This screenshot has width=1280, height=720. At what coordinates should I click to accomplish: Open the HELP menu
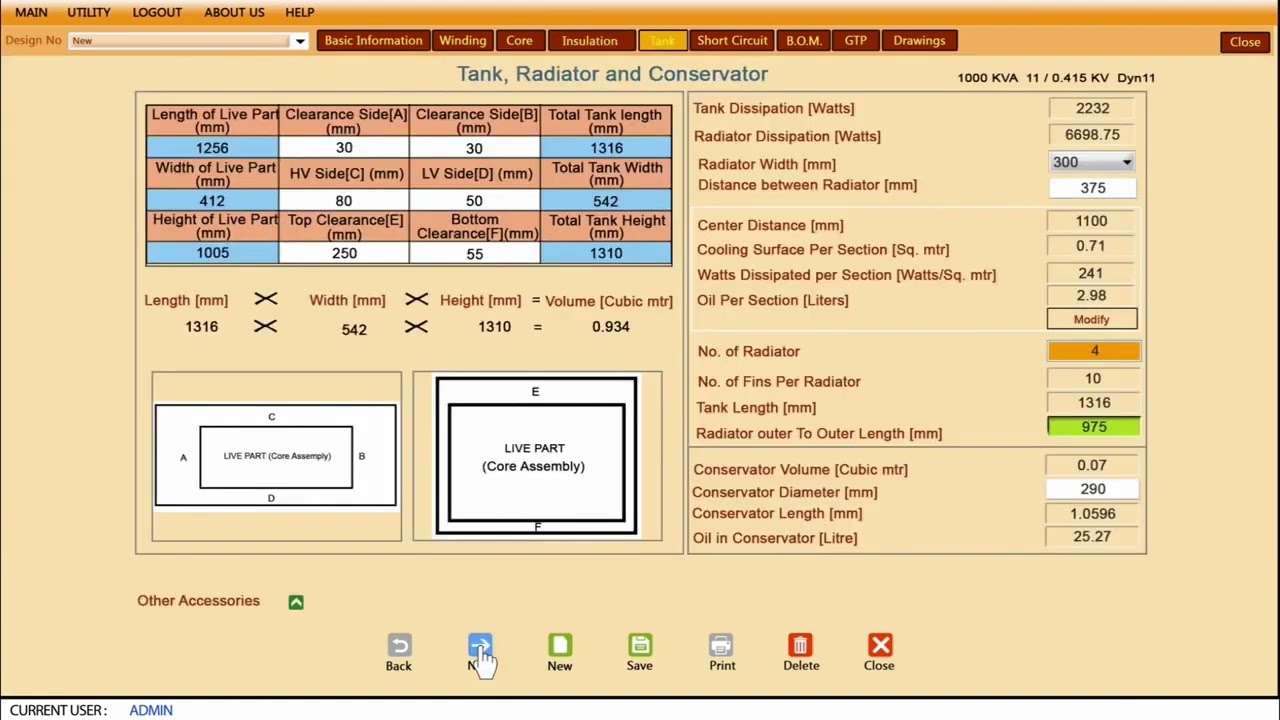[x=300, y=12]
